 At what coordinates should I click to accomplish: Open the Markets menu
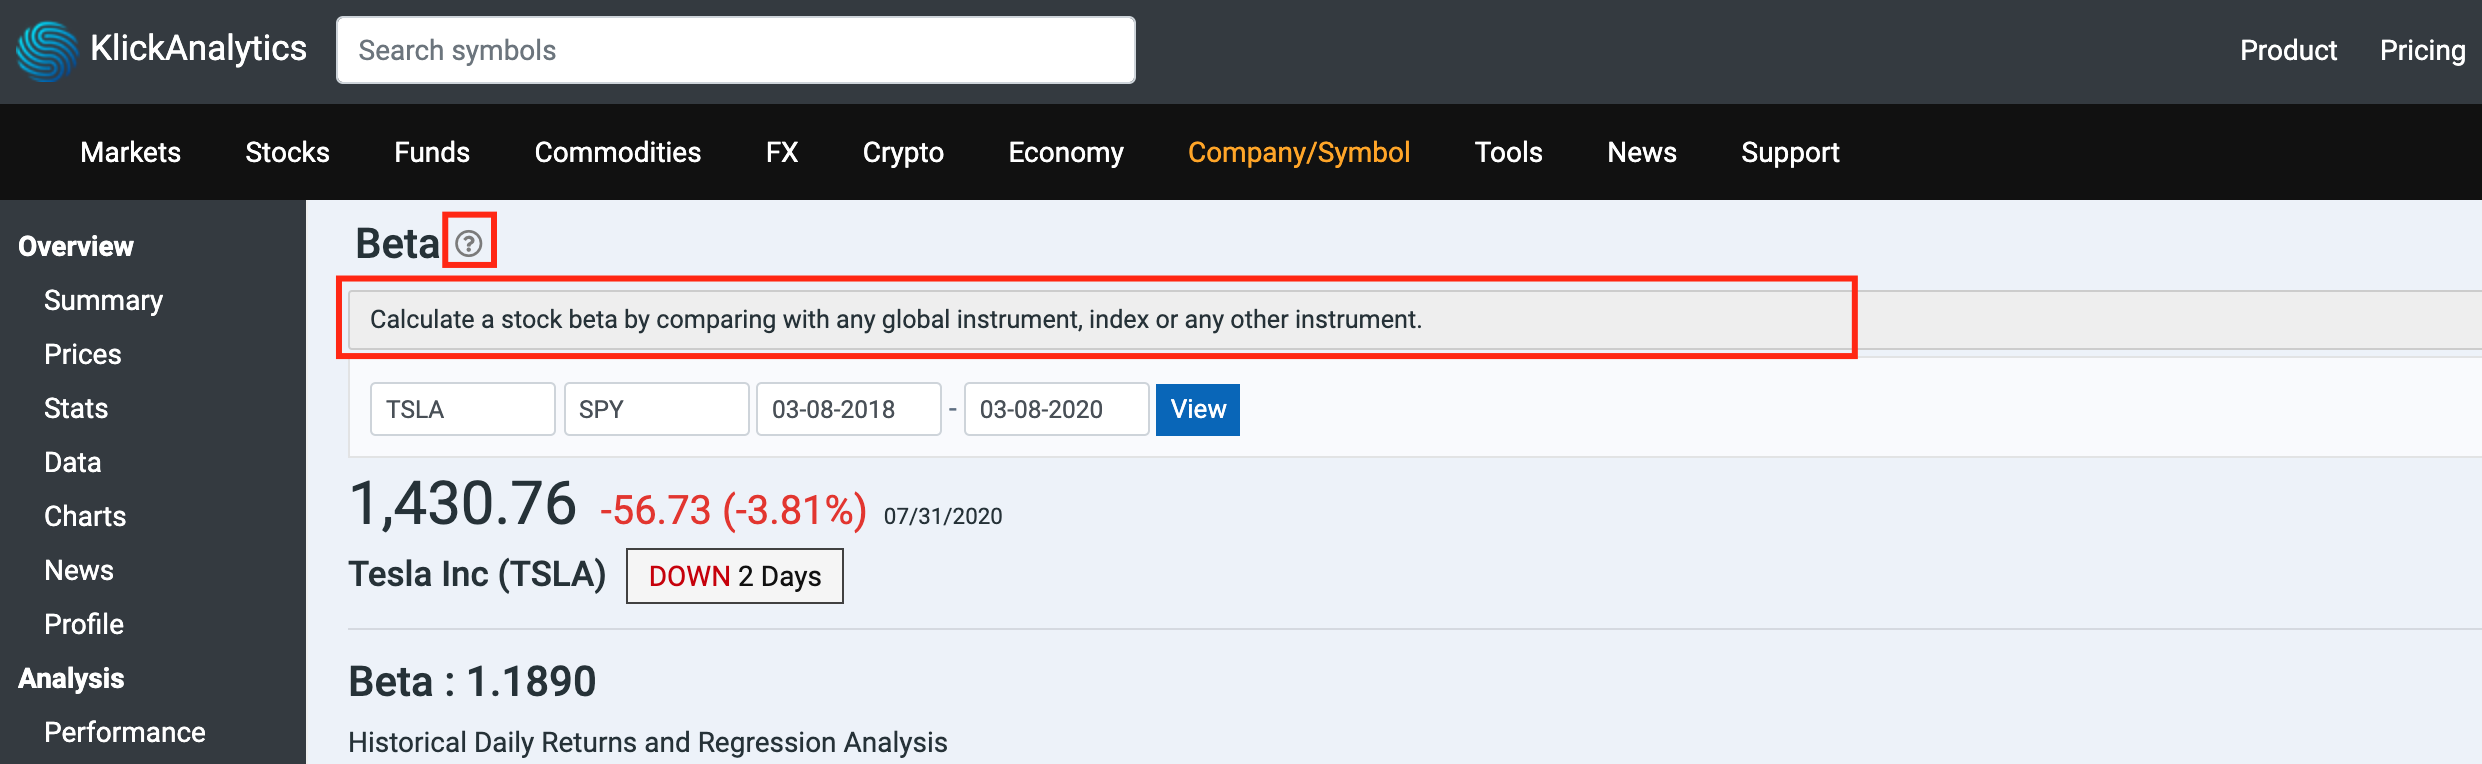point(131,152)
